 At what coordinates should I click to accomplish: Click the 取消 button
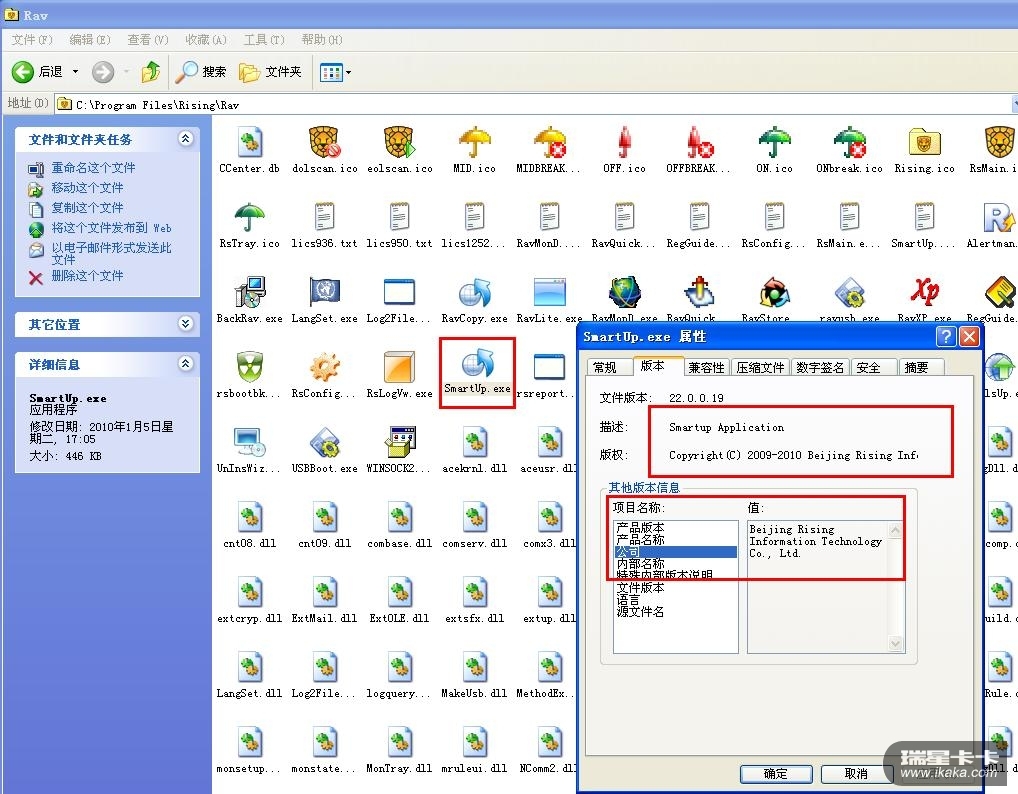pyautogui.click(x=856, y=773)
